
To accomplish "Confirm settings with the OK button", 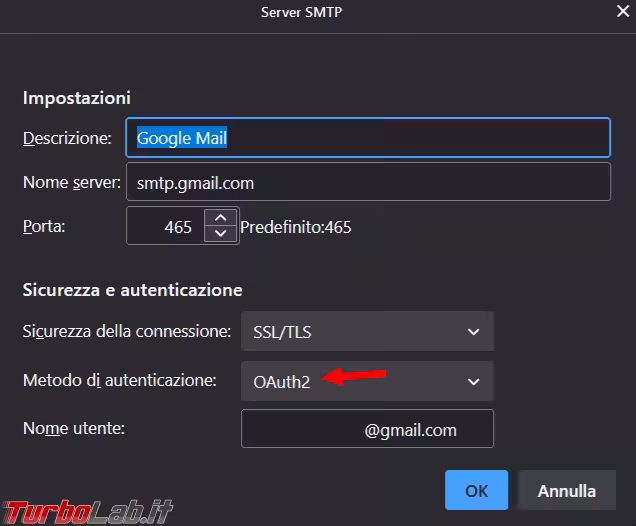I will (x=476, y=491).
